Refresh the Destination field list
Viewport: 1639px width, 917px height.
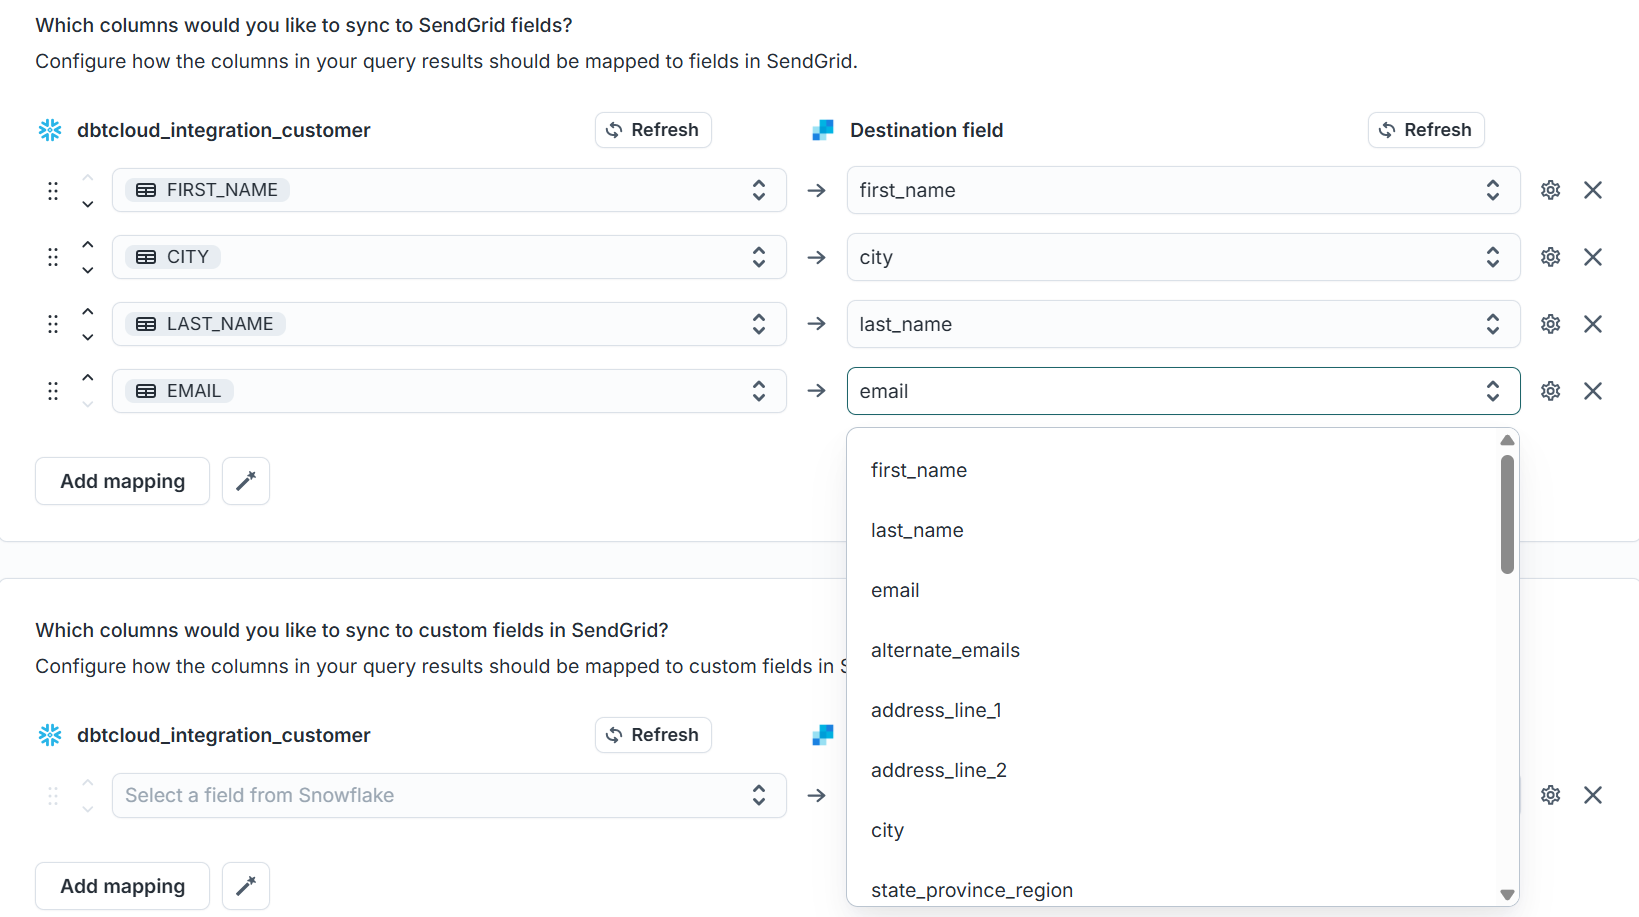click(1426, 130)
